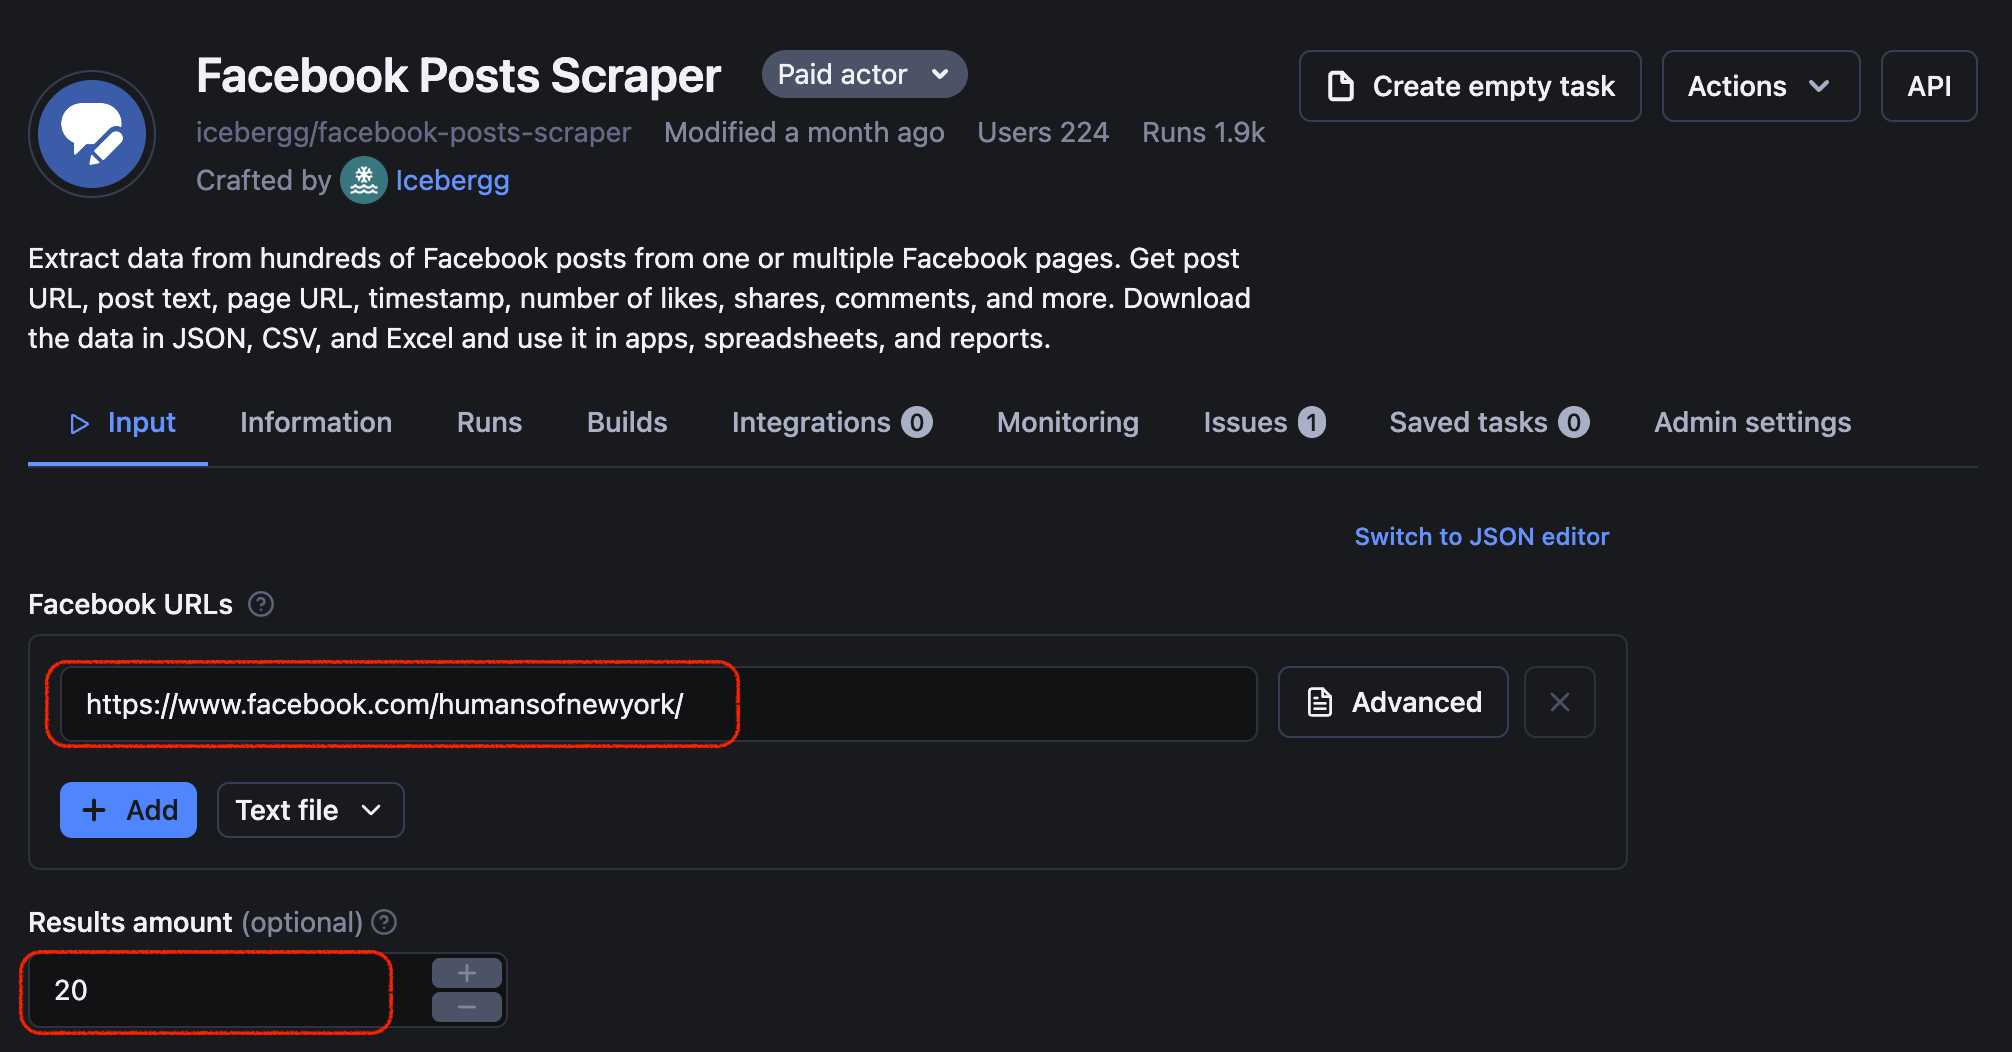
Task: Click the icebergg/facebook-posts-scraper path text
Action: pyautogui.click(x=413, y=132)
